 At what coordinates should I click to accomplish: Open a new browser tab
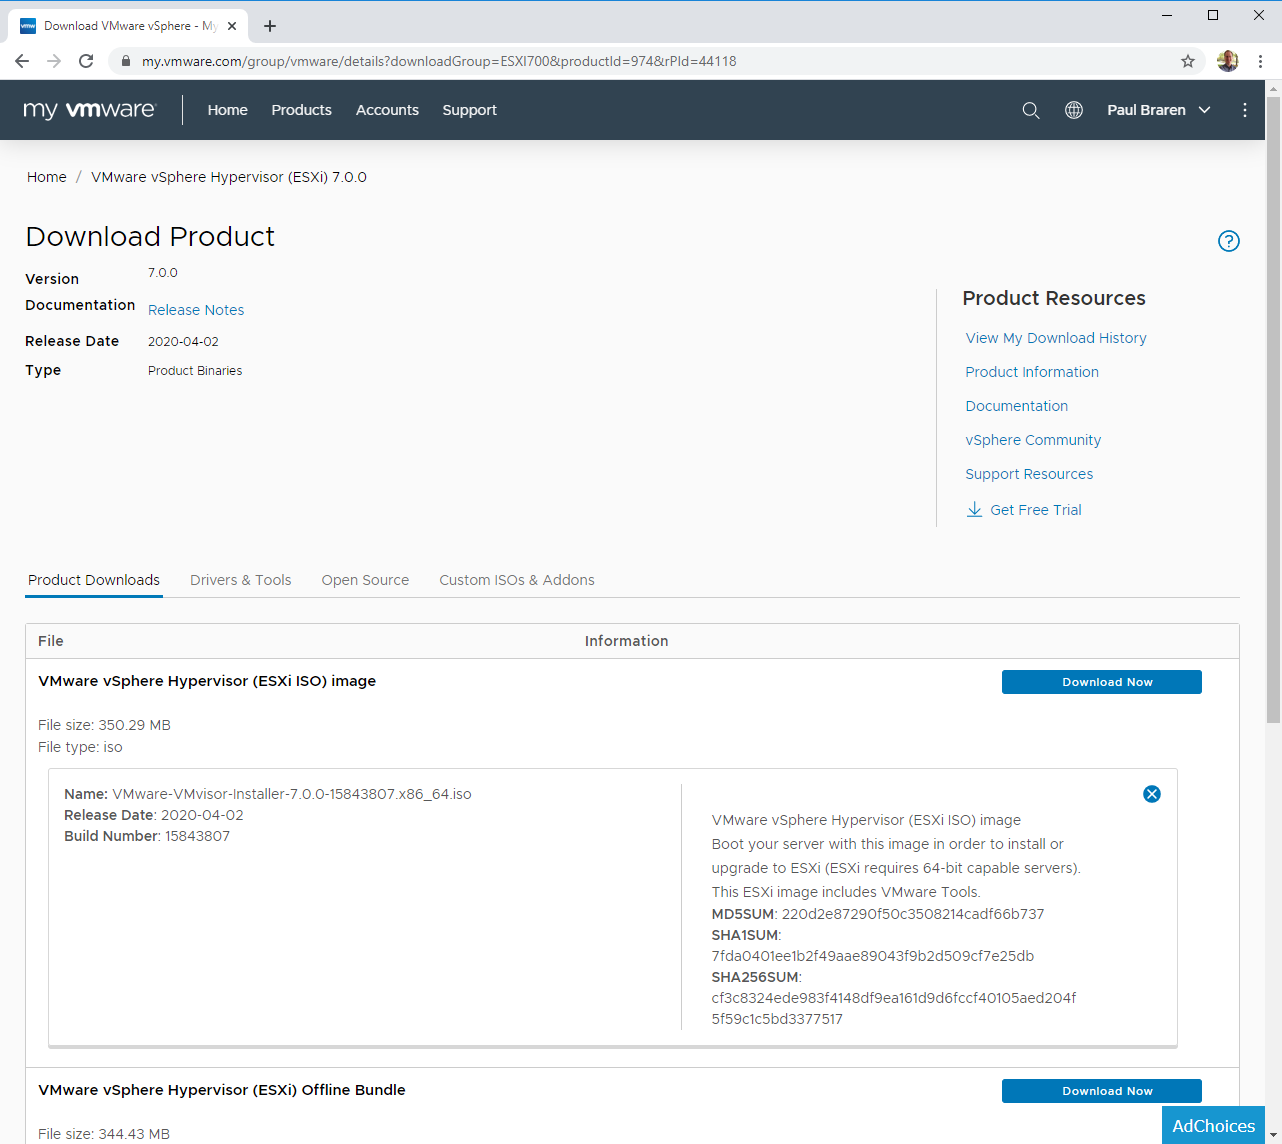point(270,26)
